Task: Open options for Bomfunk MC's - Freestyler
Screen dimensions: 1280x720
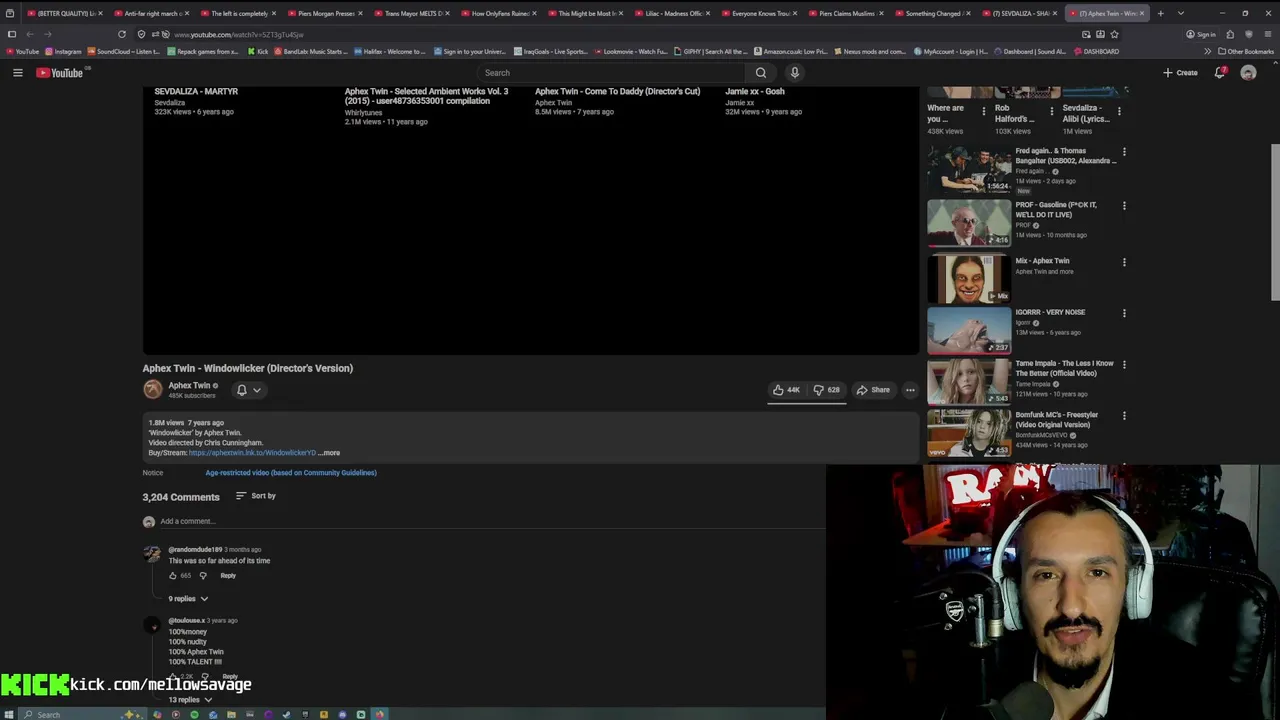Action: click(1124, 416)
